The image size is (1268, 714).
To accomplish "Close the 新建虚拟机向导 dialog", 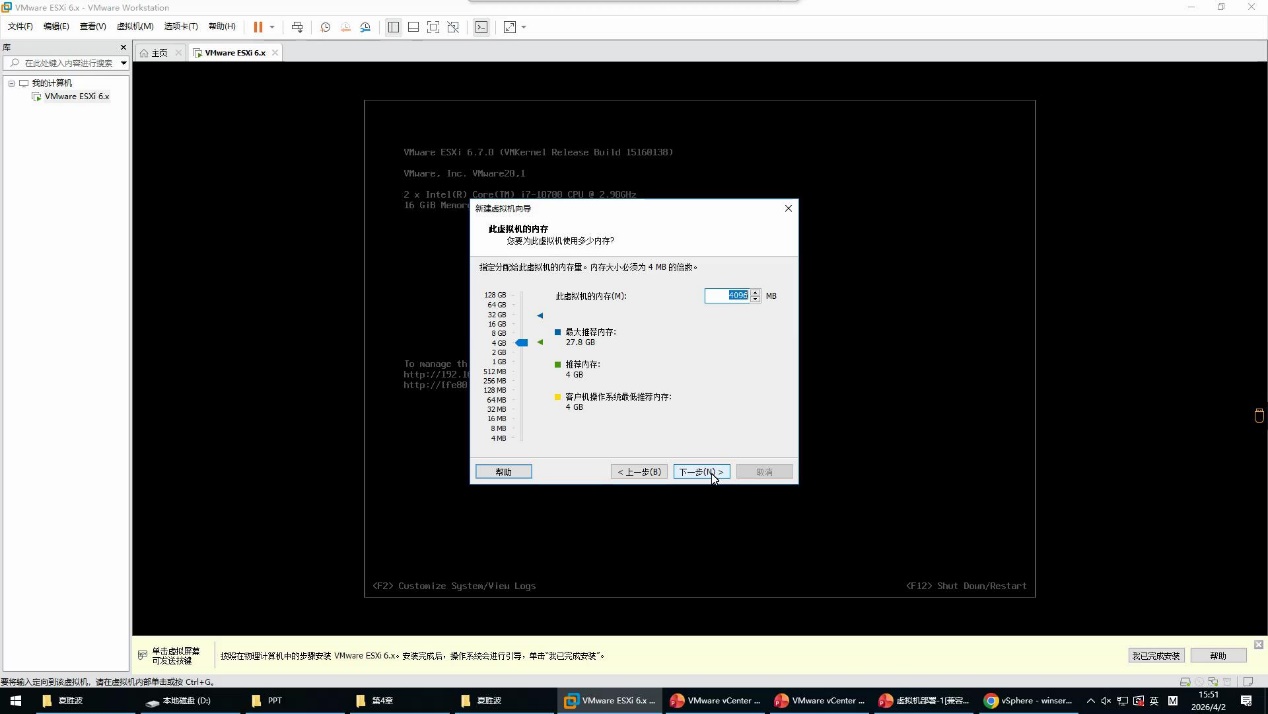I will tap(788, 208).
